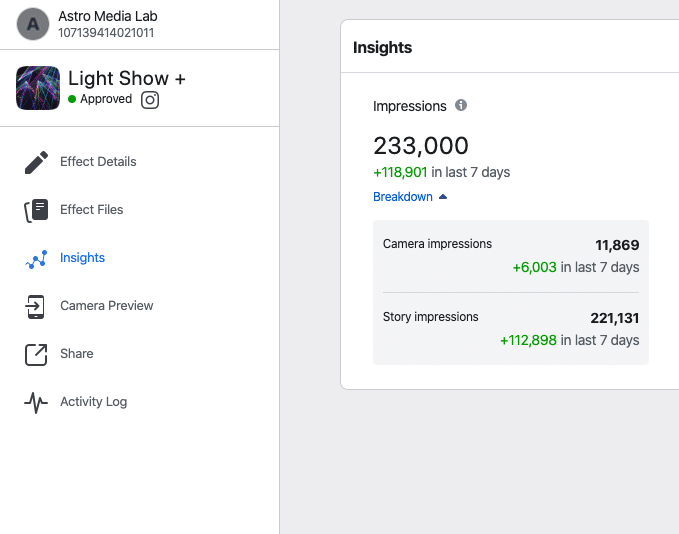Click the green Approved status indicator
Viewport: 679px width, 534px height.
pyautogui.click(x=72, y=99)
